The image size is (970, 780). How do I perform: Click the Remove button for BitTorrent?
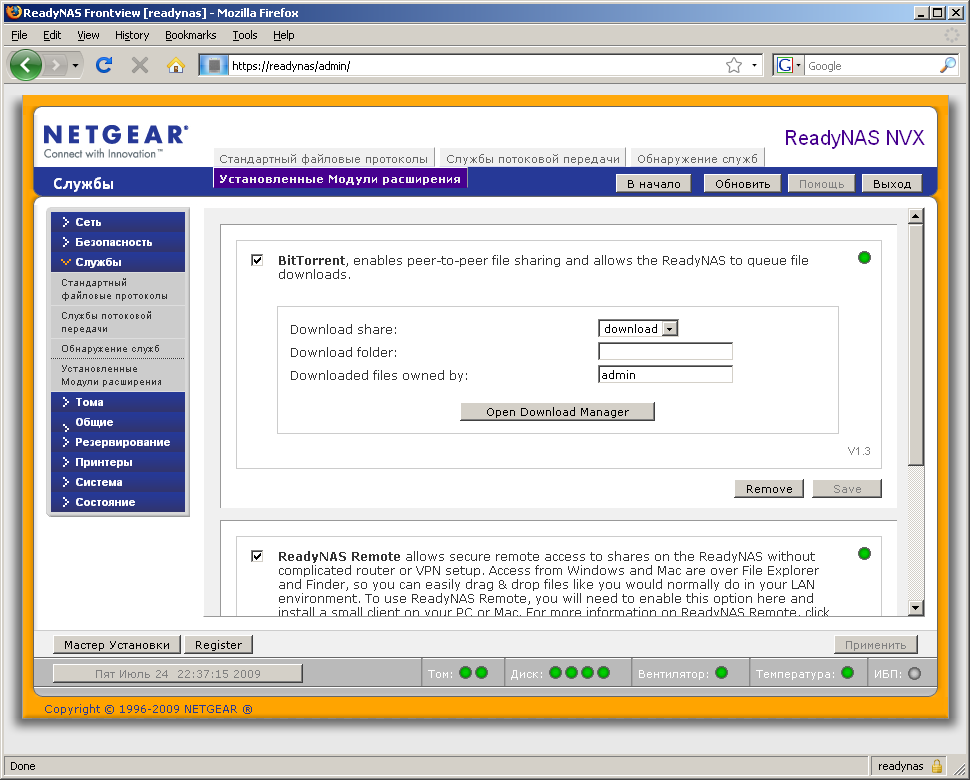769,489
